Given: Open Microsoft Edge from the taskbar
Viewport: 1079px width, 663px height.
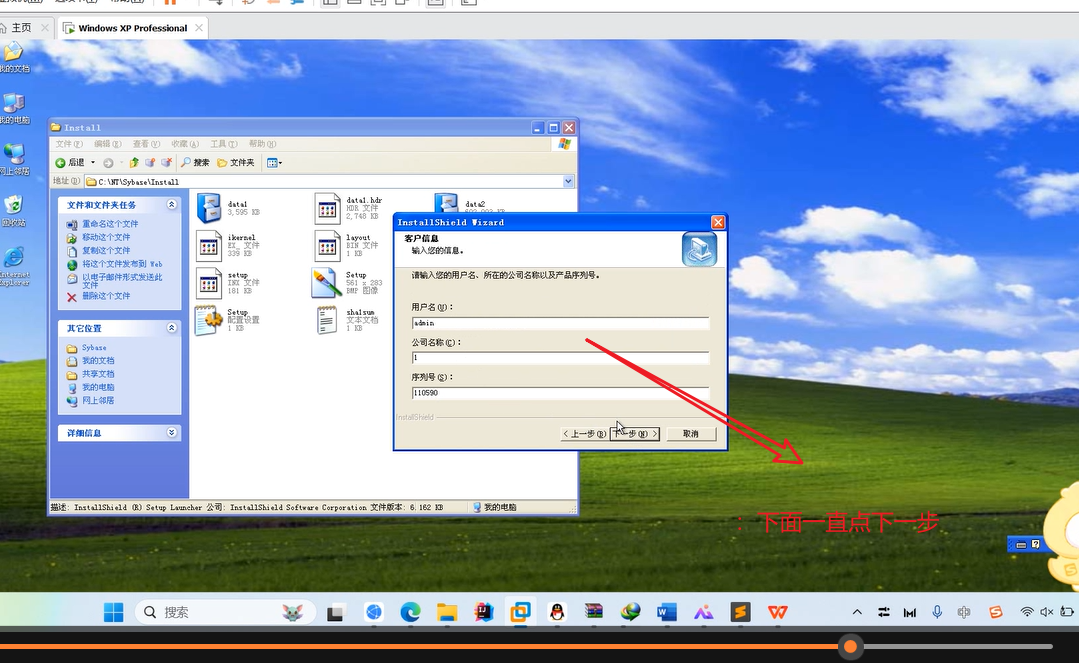Looking at the screenshot, I should coord(410,612).
